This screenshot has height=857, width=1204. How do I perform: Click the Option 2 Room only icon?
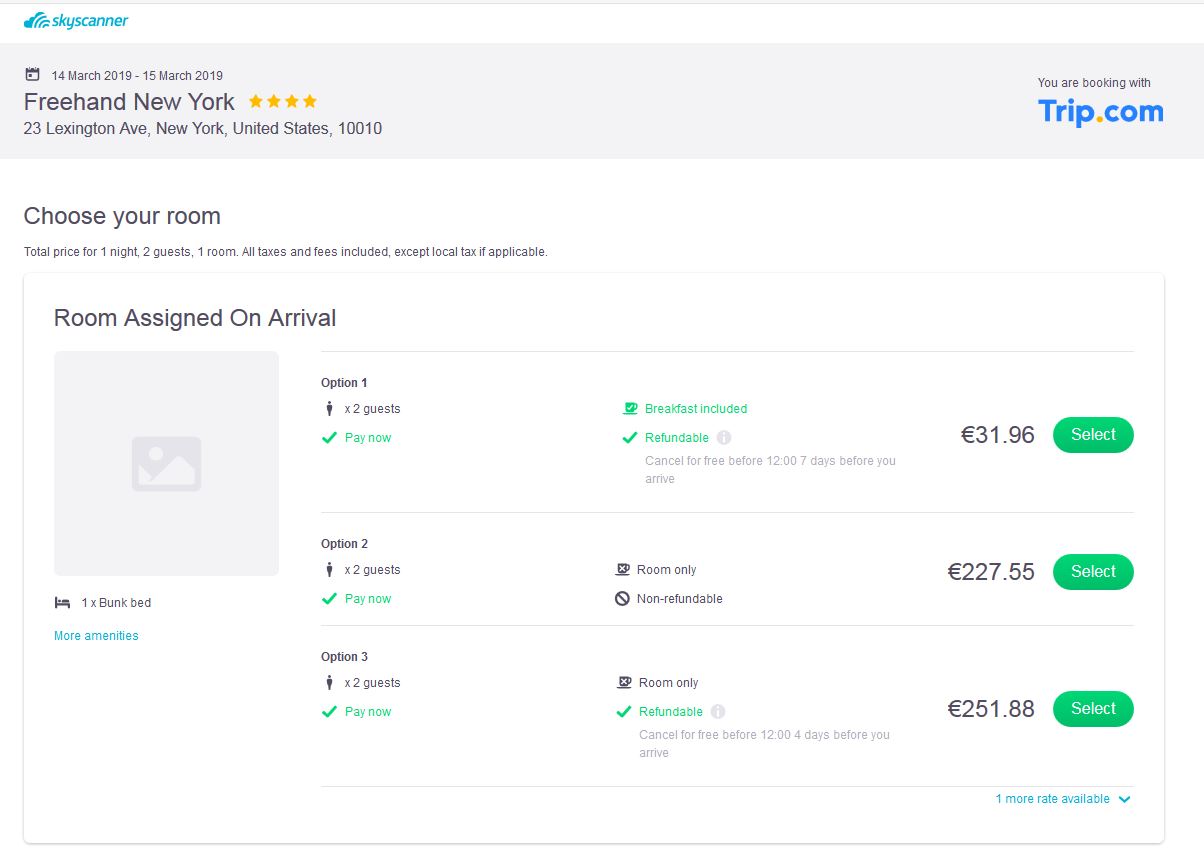622,570
